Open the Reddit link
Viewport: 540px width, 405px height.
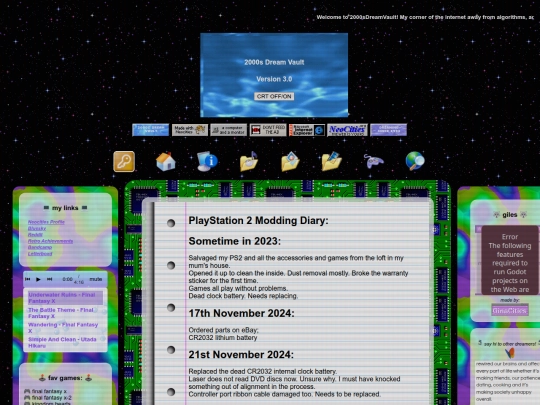[x=35, y=235]
